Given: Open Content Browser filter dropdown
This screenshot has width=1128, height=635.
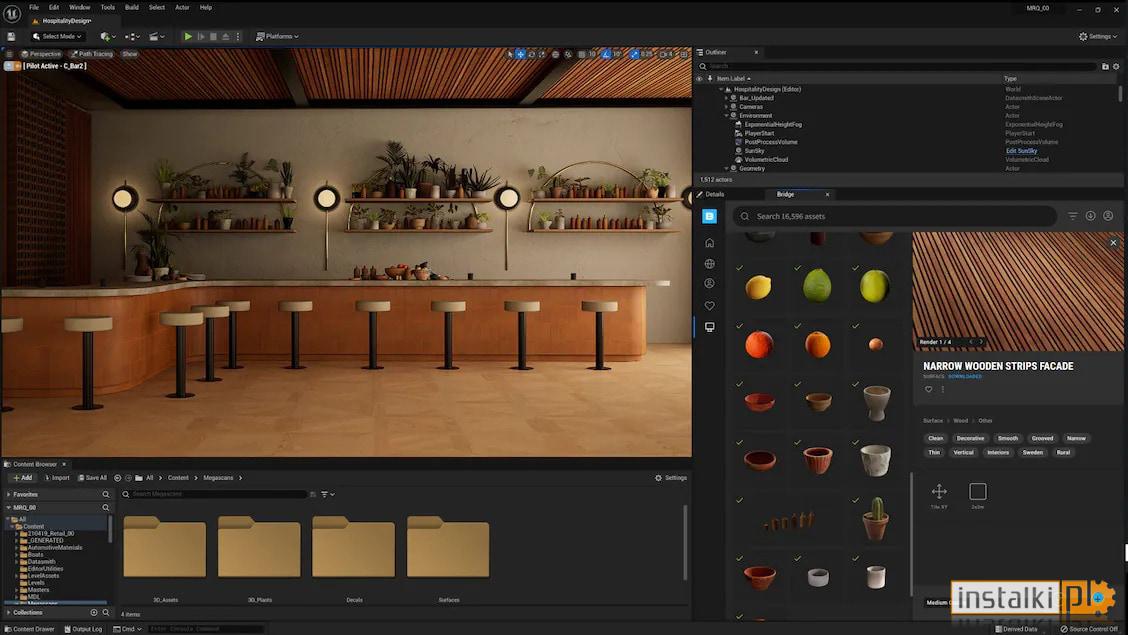Looking at the screenshot, I should (327, 494).
